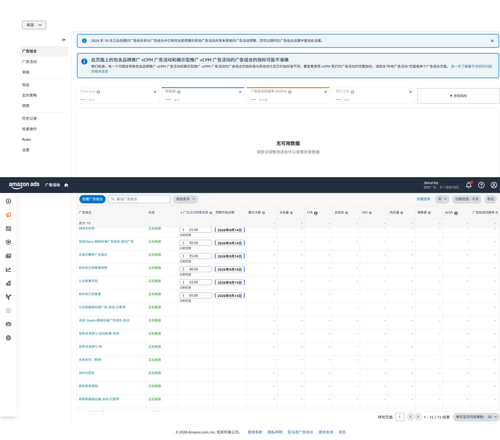The width and height of the screenshot is (500, 440).
Task: Open the grid squares rail icon
Action: 8,228
